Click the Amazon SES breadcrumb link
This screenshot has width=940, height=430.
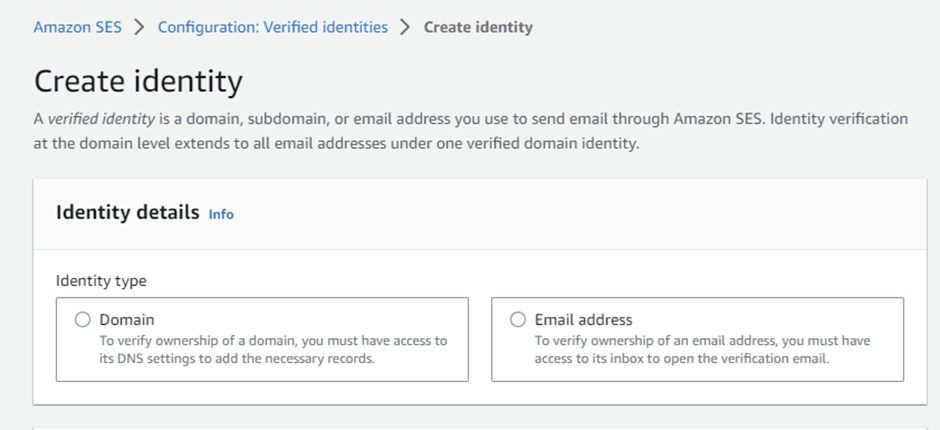coord(77,27)
